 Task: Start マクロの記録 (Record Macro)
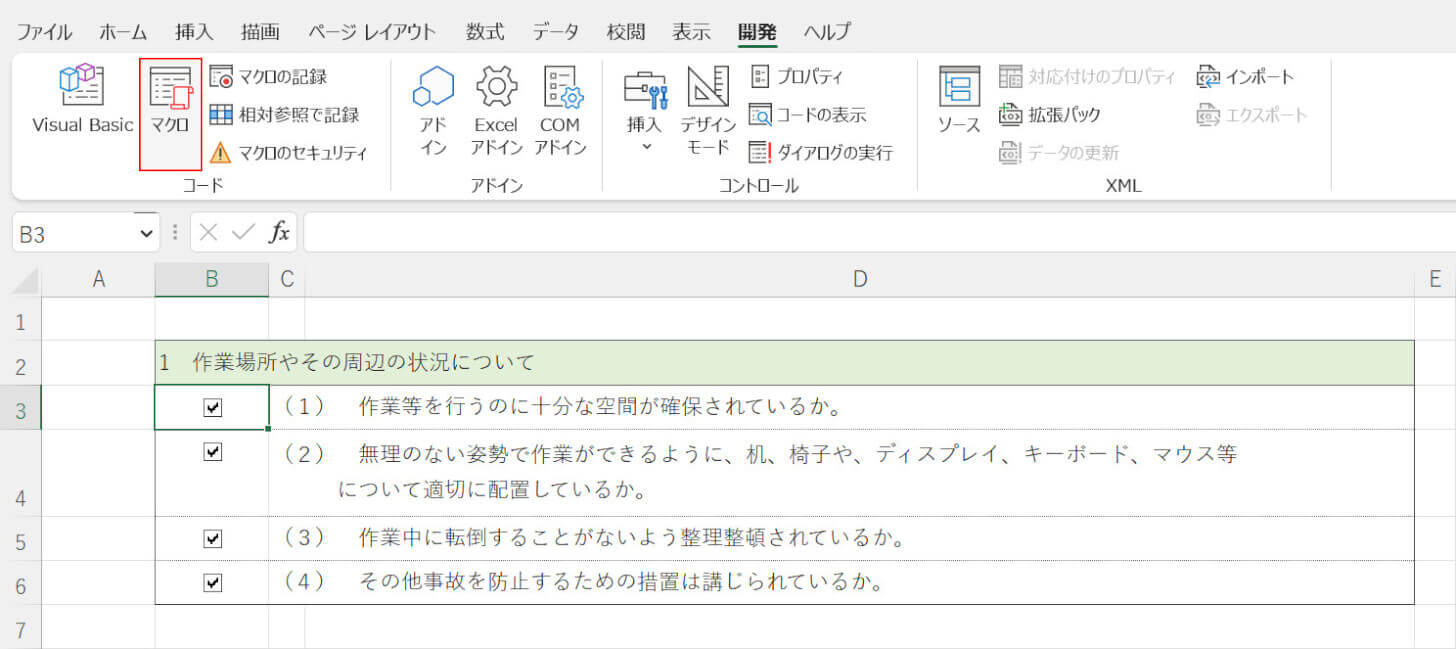(290, 75)
